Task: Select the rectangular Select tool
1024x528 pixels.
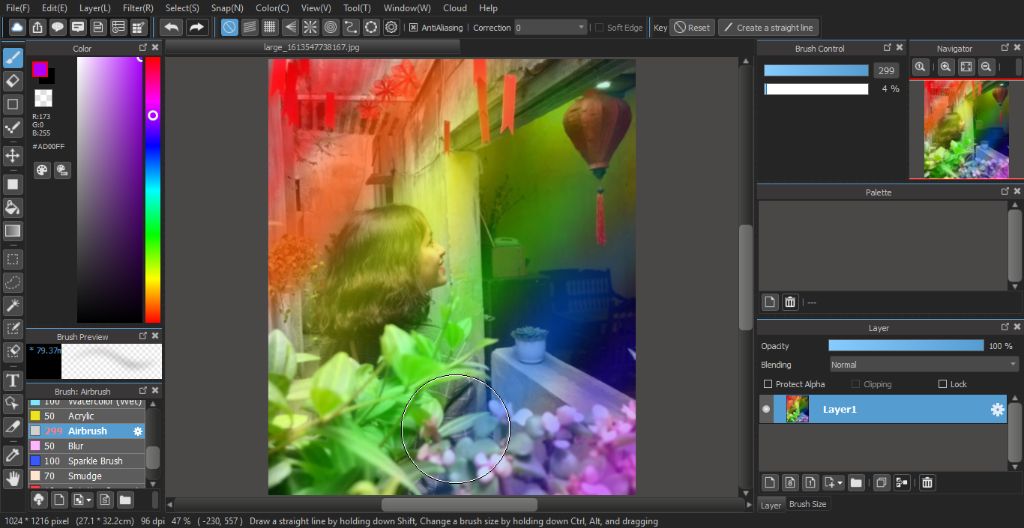Action: click(x=13, y=259)
